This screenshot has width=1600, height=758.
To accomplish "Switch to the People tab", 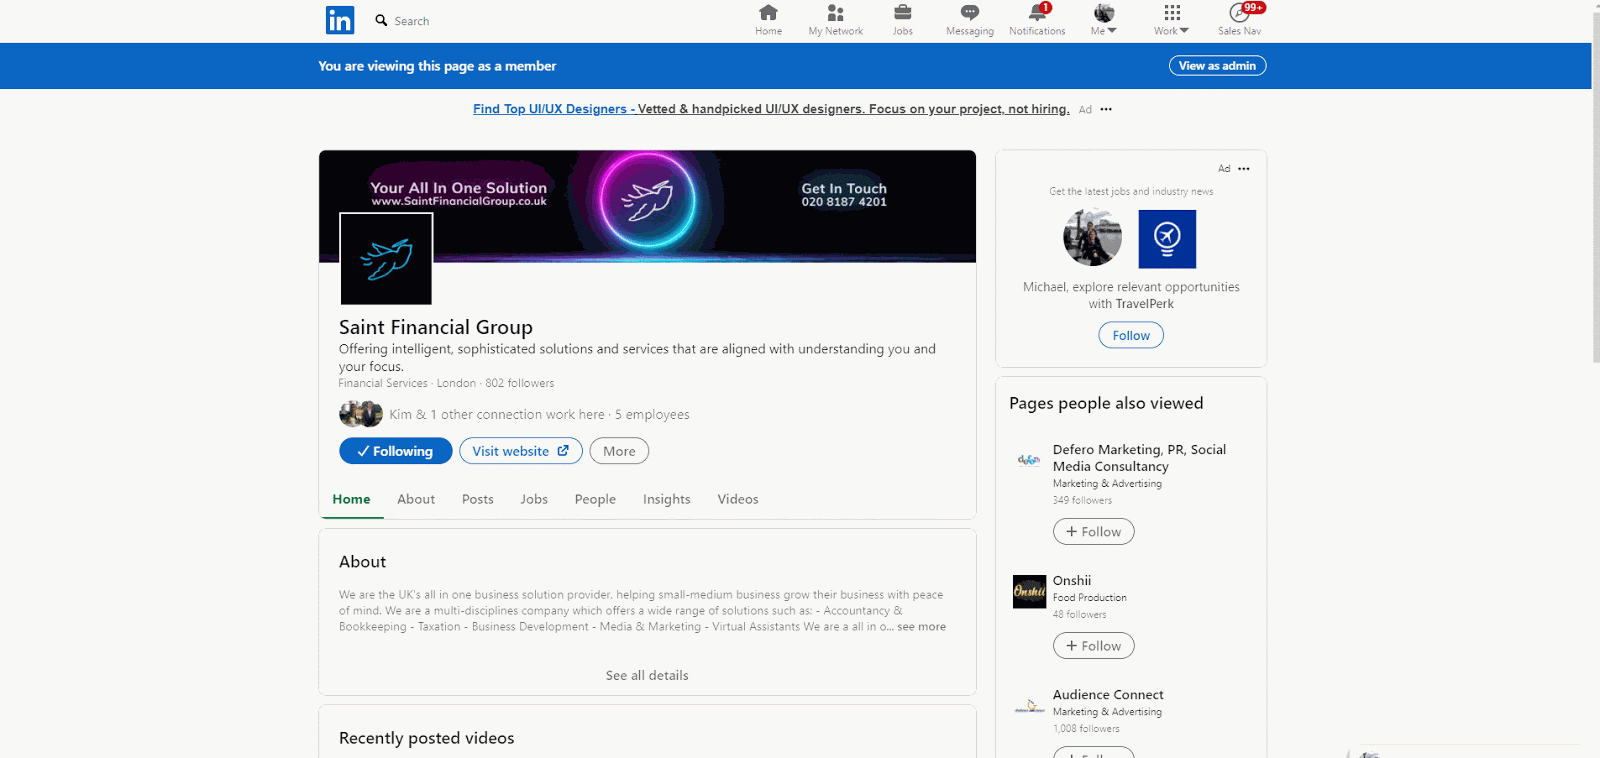I will coord(595,499).
